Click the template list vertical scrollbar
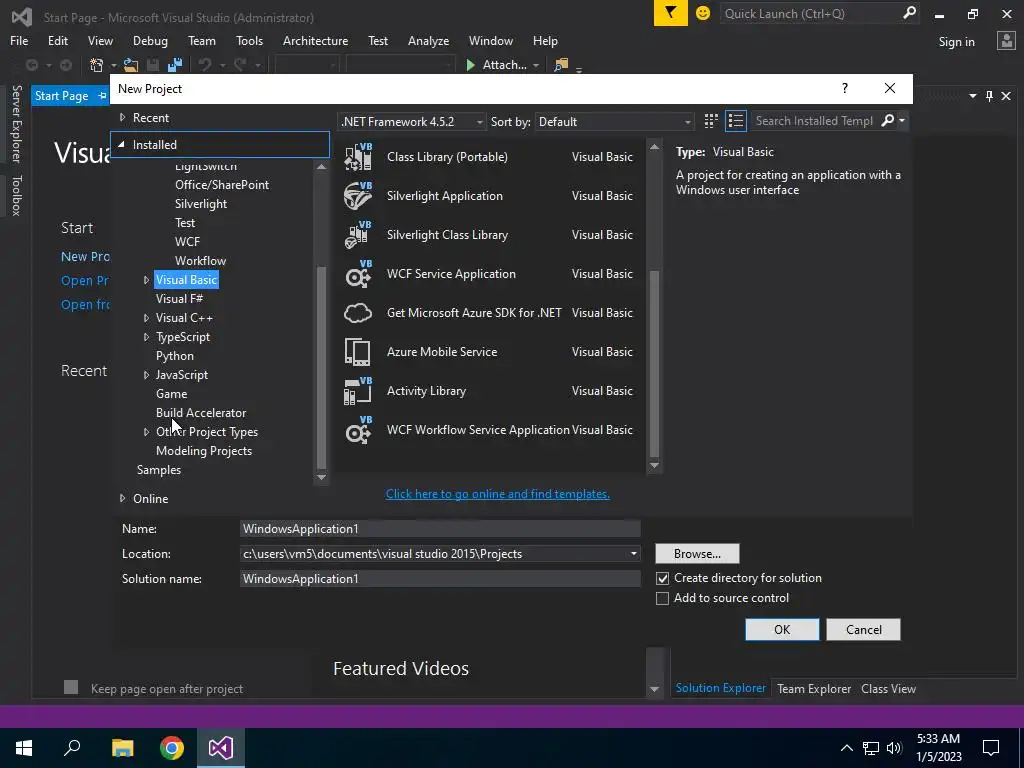1024x768 pixels. click(x=654, y=363)
